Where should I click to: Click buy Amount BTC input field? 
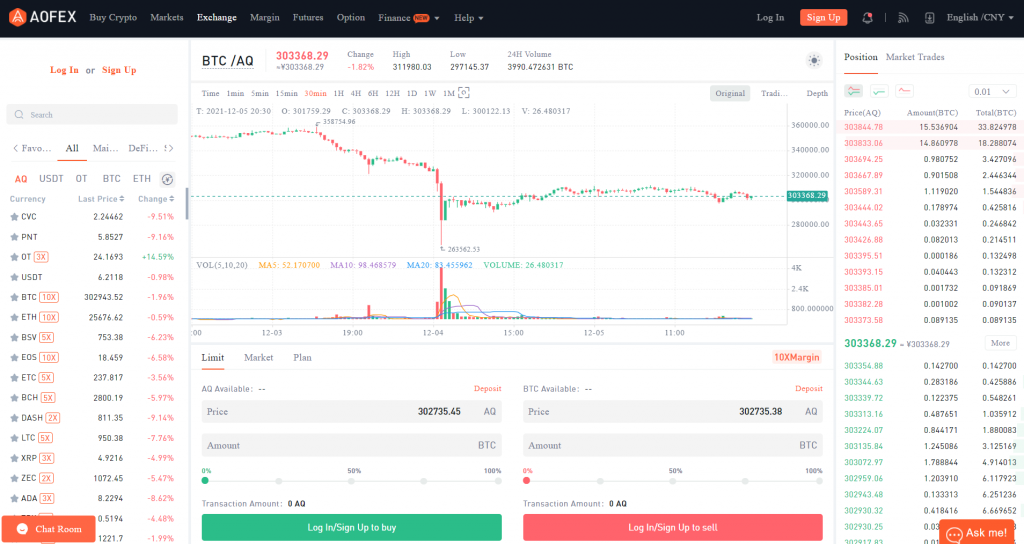(351, 445)
